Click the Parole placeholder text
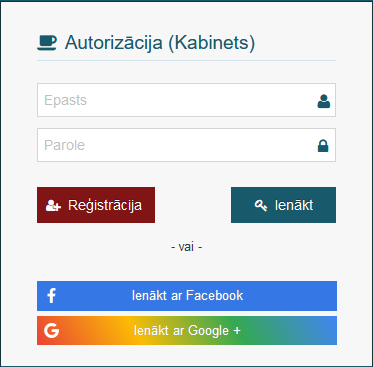The image size is (373, 367). (x=65, y=145)
